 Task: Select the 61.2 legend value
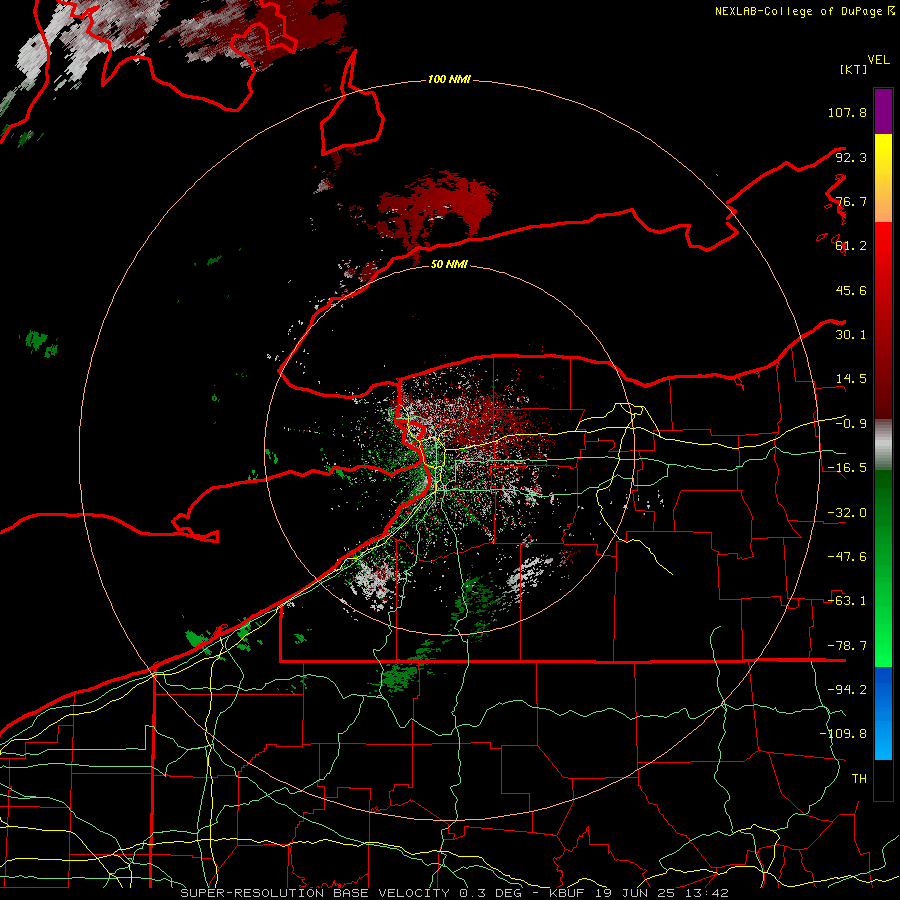[851, 246]
